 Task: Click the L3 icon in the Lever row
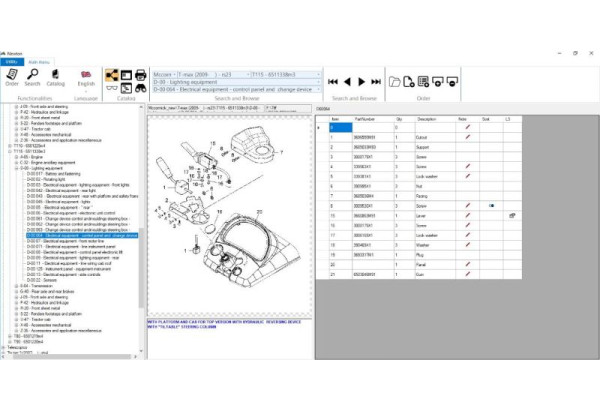tap(511, 215)
